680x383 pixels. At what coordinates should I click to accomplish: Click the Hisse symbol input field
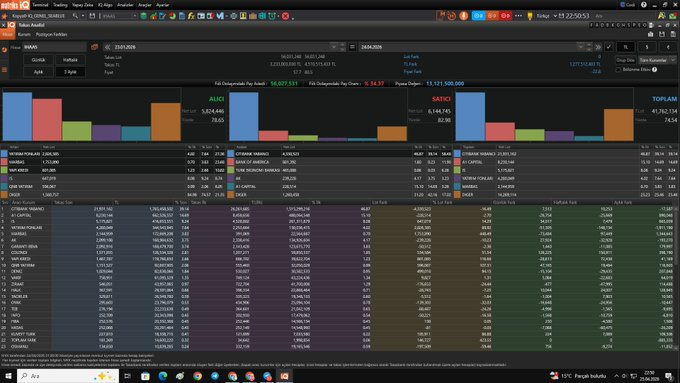click(x=54, y=47)
